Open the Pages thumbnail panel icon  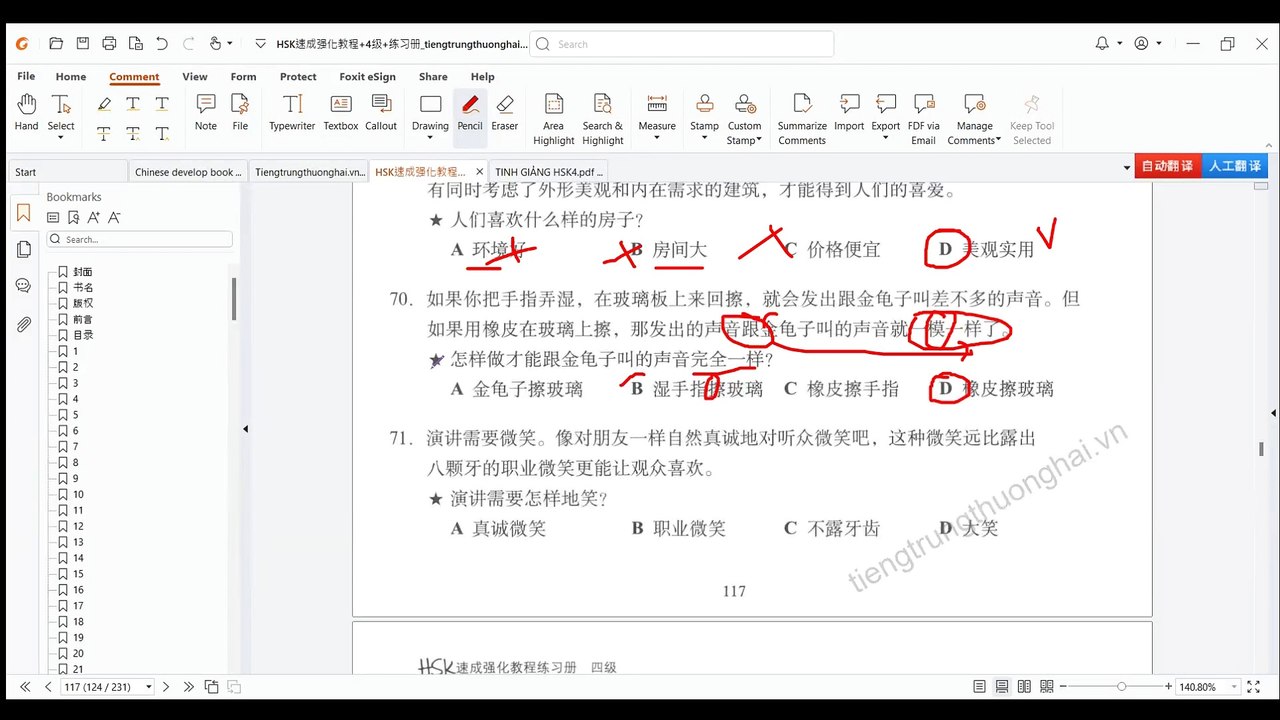pyautogui.click(x=23, y=249)
